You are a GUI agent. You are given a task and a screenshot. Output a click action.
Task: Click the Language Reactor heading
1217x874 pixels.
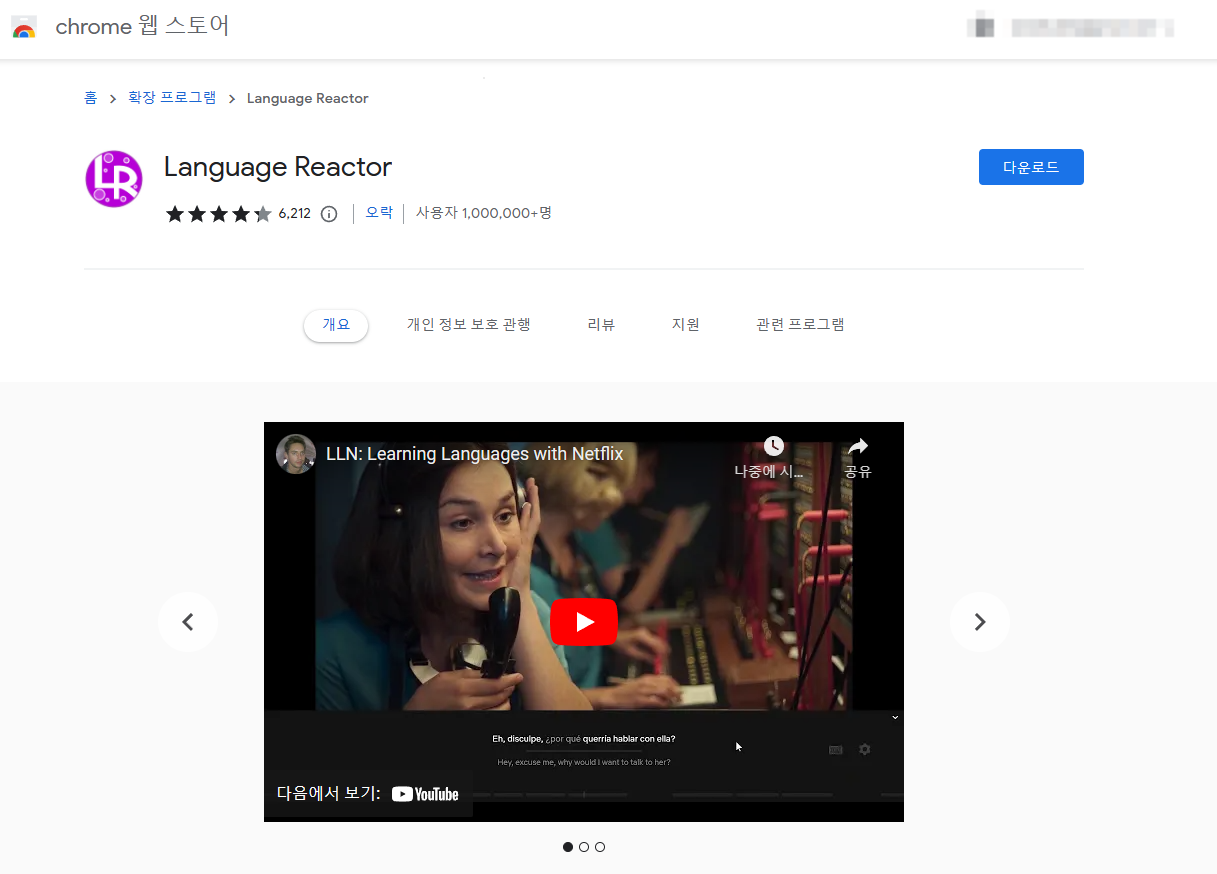pos(278,167)
